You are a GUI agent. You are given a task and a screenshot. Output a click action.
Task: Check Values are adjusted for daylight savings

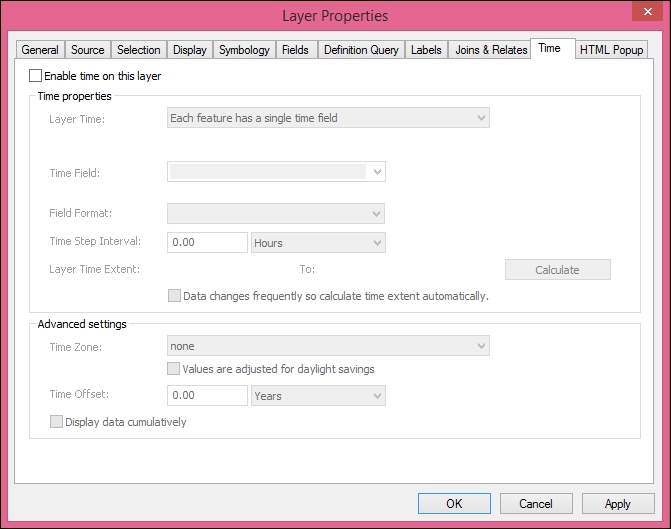click(175, 369)
